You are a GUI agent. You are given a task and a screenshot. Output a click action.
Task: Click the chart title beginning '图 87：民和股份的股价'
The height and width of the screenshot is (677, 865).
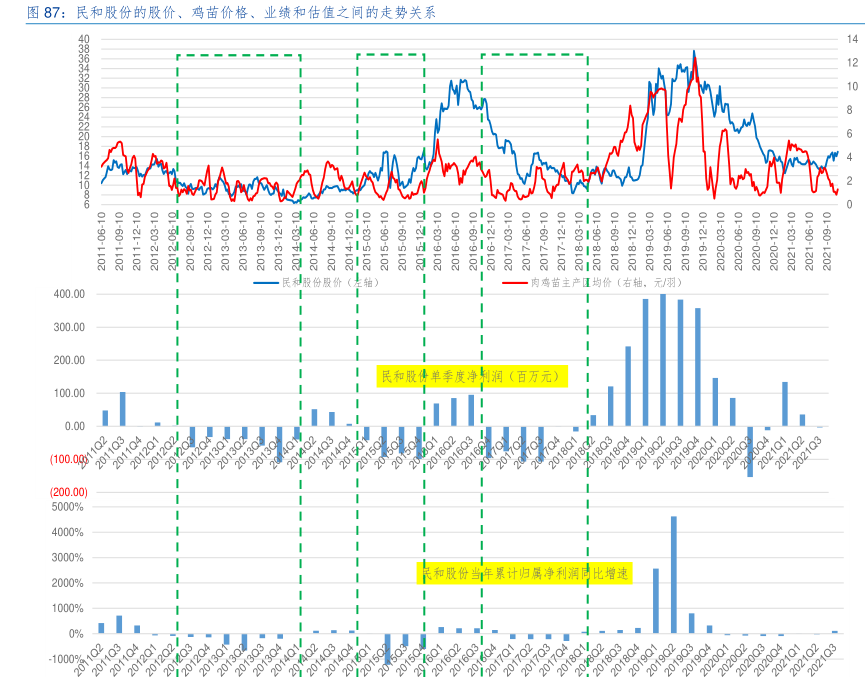click(232, 12)
